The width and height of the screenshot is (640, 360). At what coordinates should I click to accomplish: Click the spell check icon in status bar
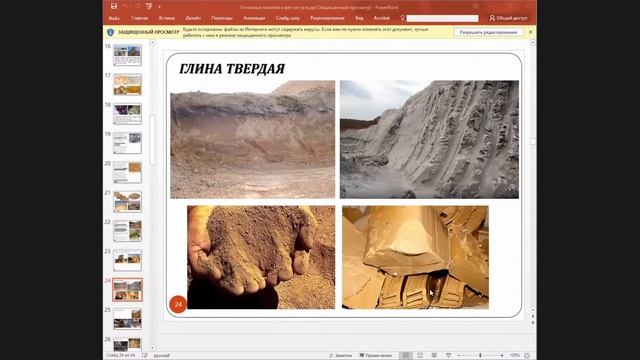[x=144, y=356]
